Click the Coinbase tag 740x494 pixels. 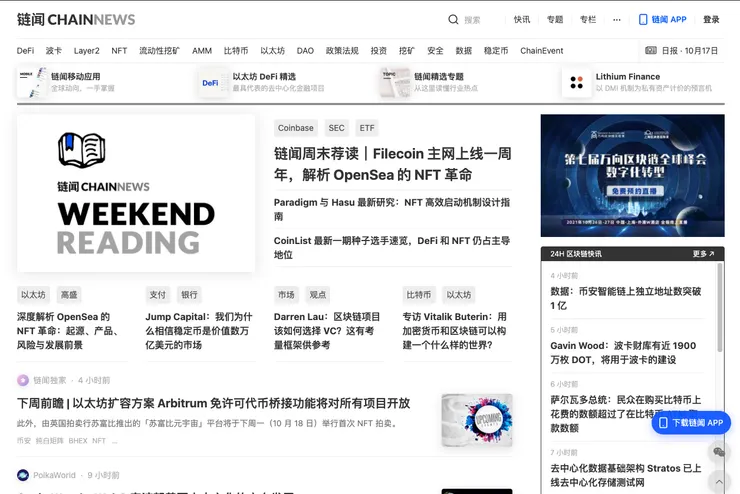[x=295, y=128]
